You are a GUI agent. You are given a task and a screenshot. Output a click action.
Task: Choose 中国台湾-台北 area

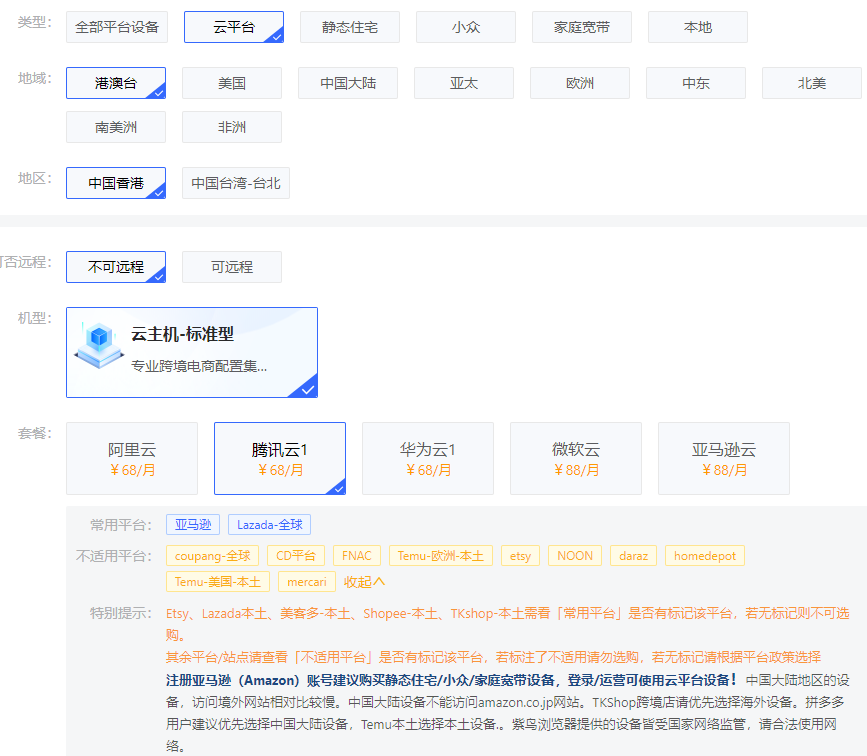(x=236, y=183)
